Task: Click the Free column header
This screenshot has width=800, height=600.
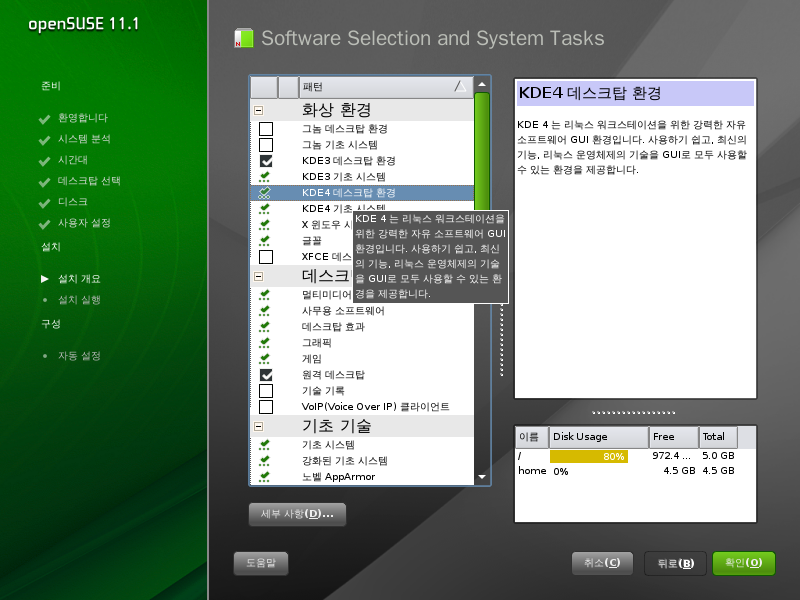Action: (673, 437)
